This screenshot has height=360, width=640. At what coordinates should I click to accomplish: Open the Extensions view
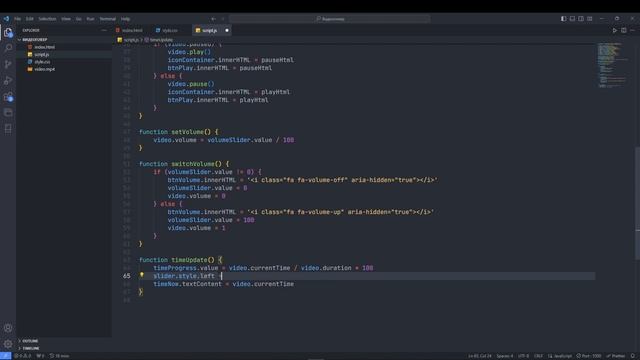8,97
